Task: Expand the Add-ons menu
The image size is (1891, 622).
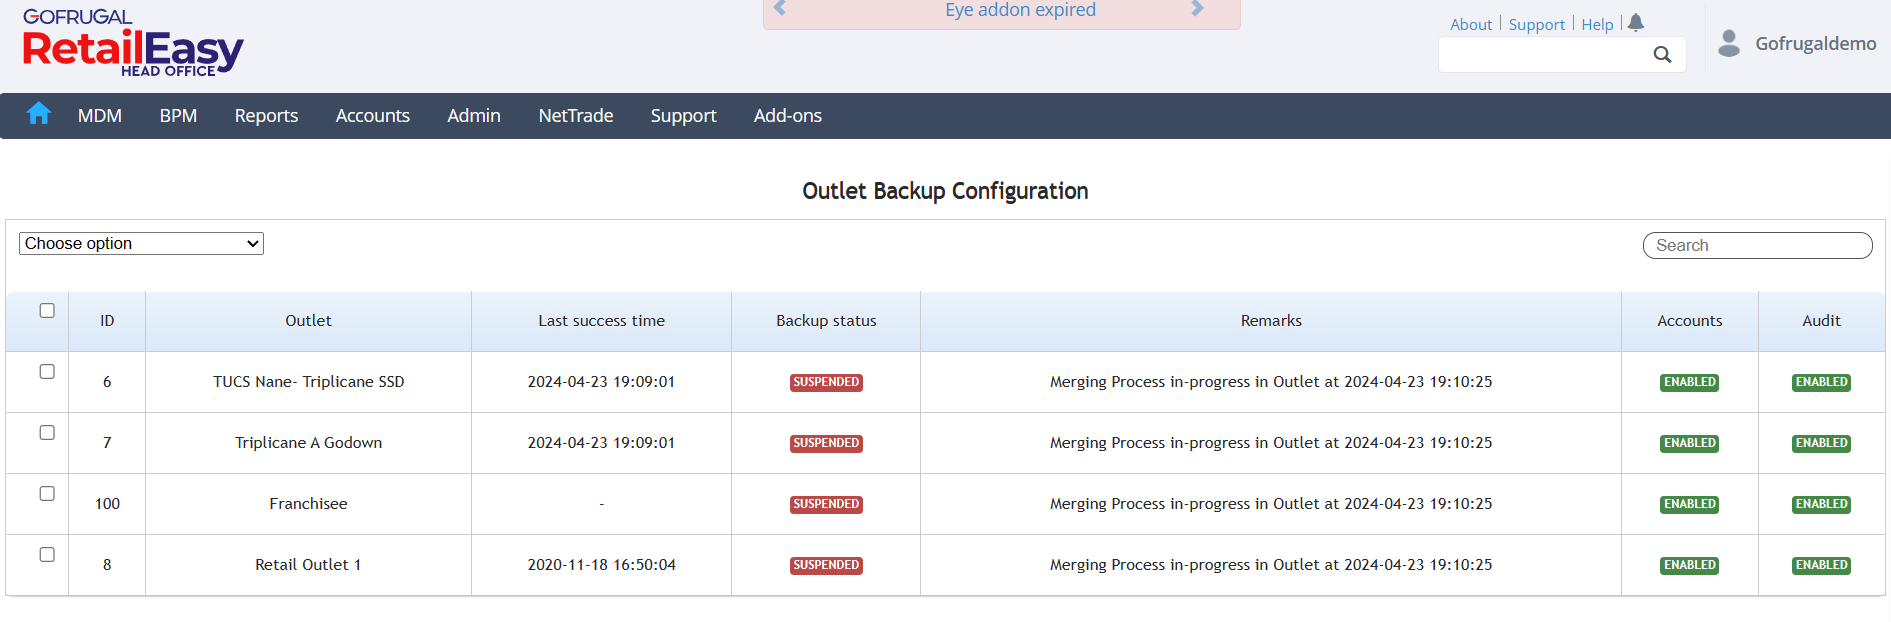Action: tap(788, 116)
